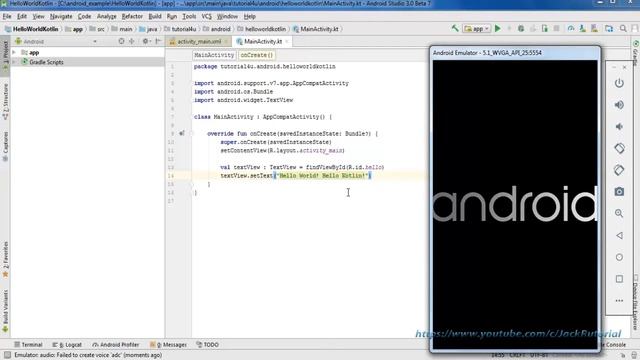Click emulator Zoom magnifier icon
640x360 pixels.
(x=619, y=213)
